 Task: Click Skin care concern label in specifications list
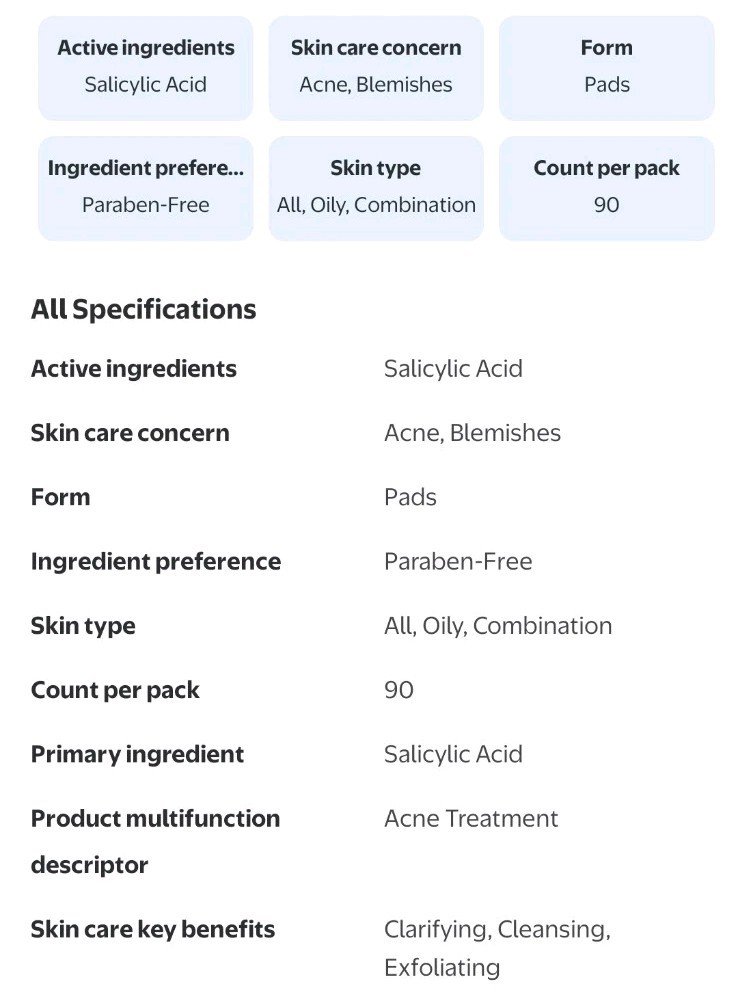coord(130,433)
